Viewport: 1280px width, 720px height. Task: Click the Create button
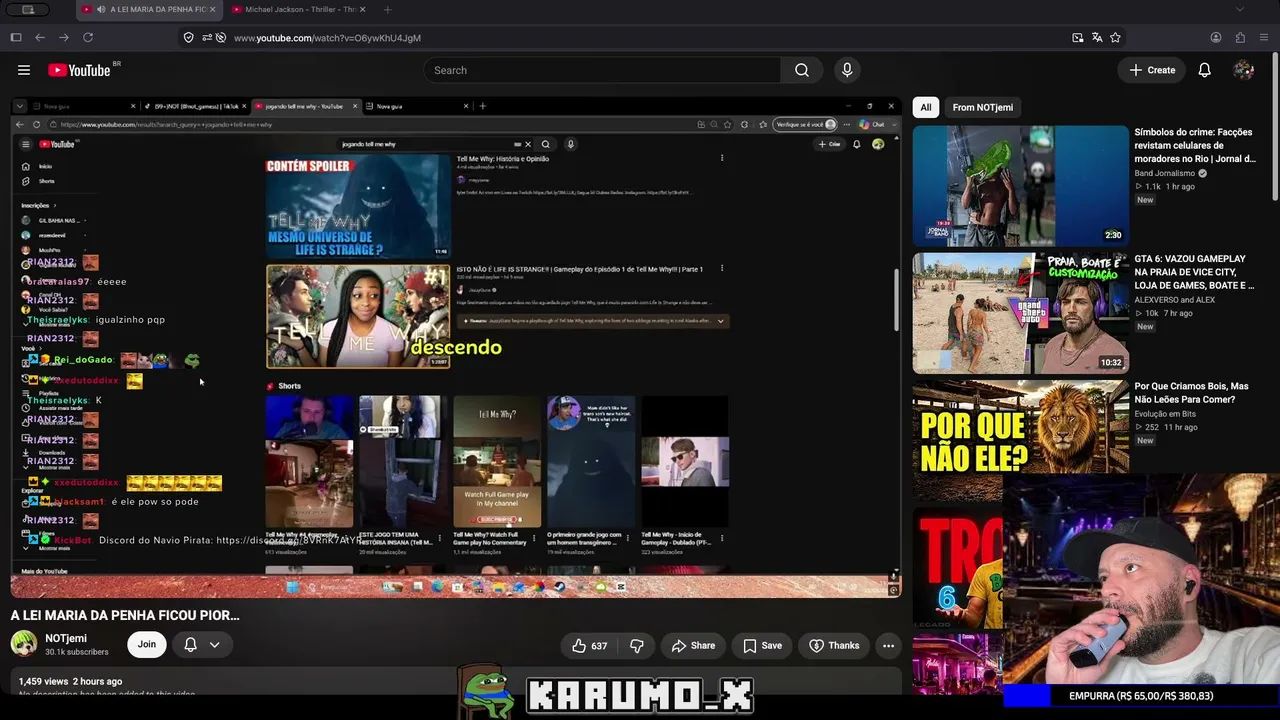(1152, 70)
